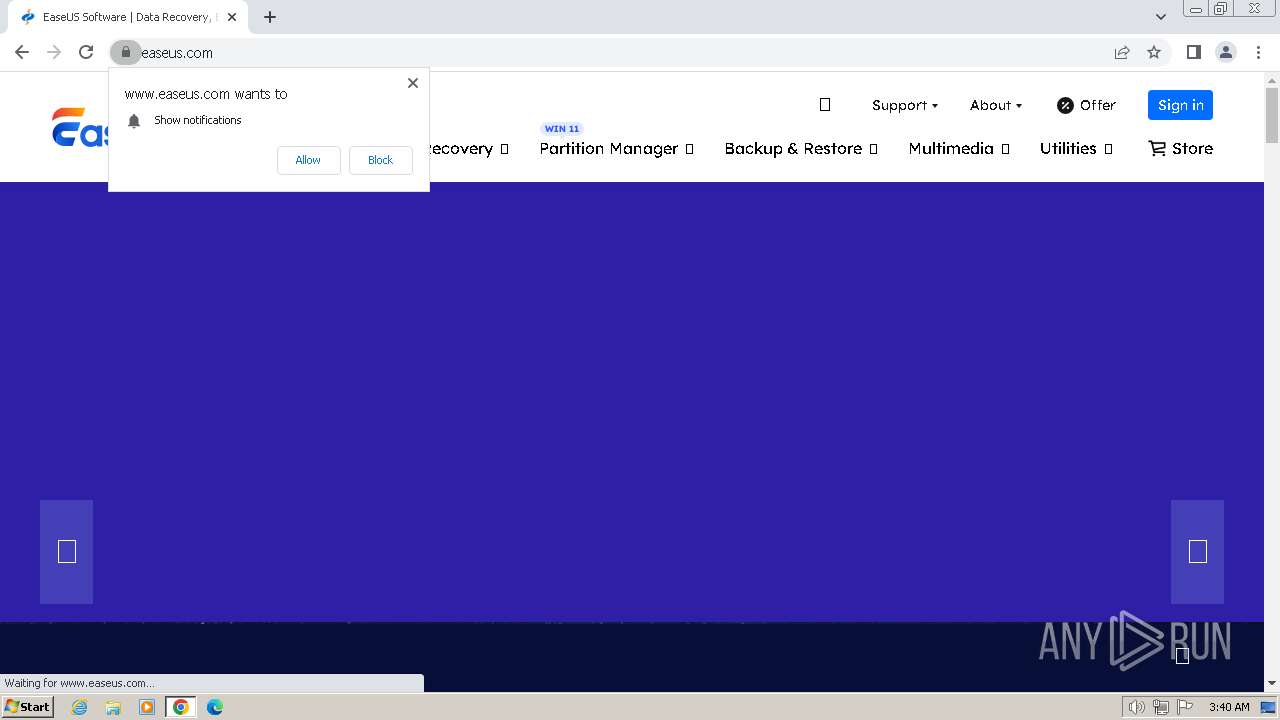1280x720 pixels.
Task: Open Utilities dropdown
Action: (1076, 148)
